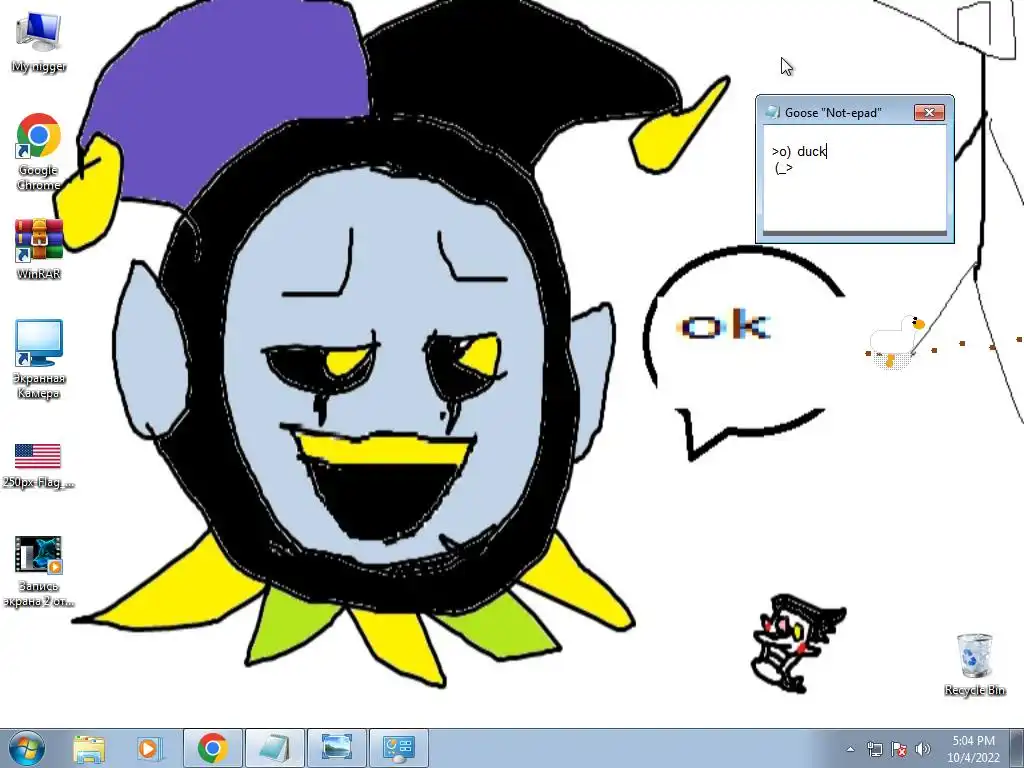
Task: Switch to the notepad taskbar button
Action: [274, 748]
